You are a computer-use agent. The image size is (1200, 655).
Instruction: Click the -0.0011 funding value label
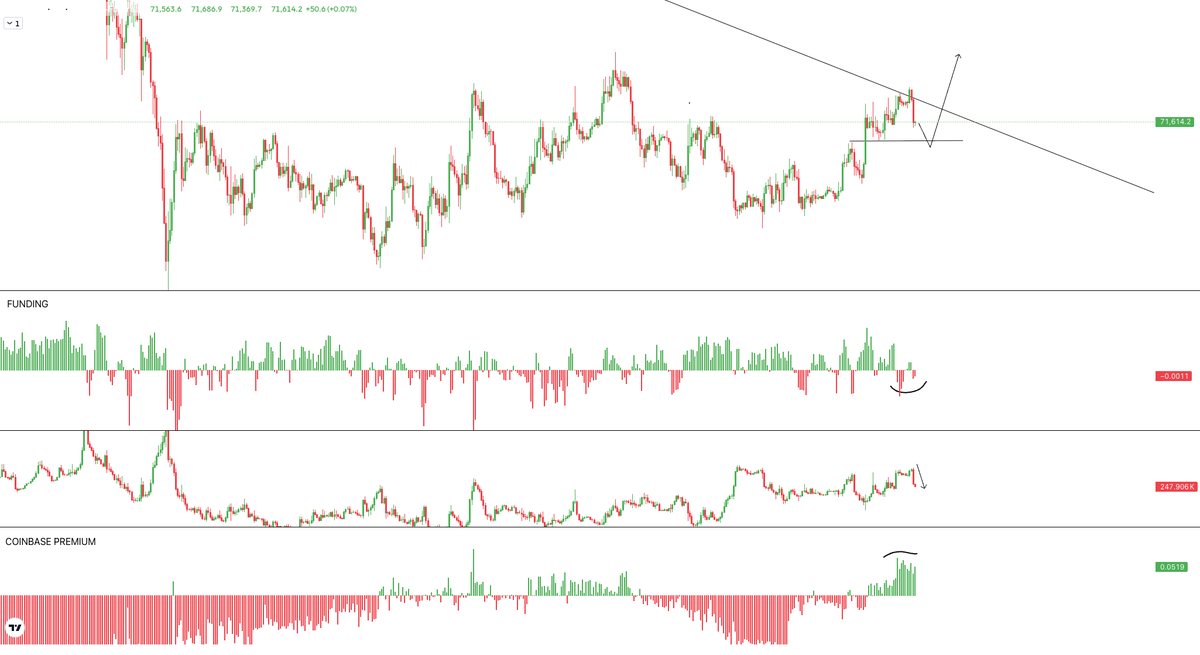point(1172,376)
